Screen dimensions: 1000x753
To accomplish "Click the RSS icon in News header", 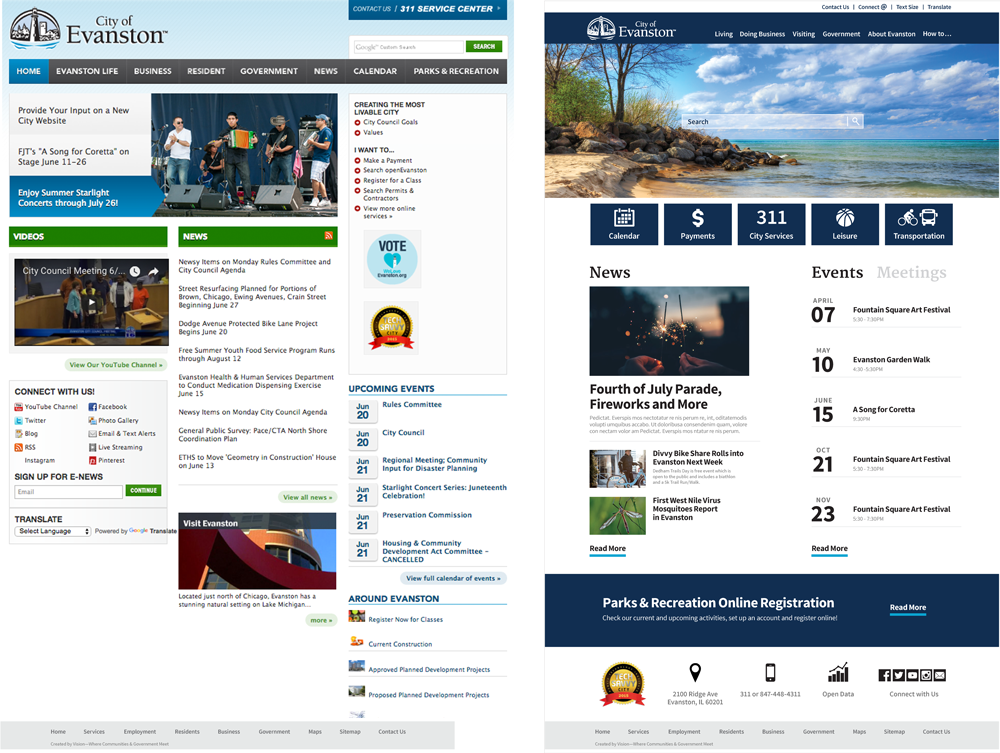I will (x=328, y=236).
